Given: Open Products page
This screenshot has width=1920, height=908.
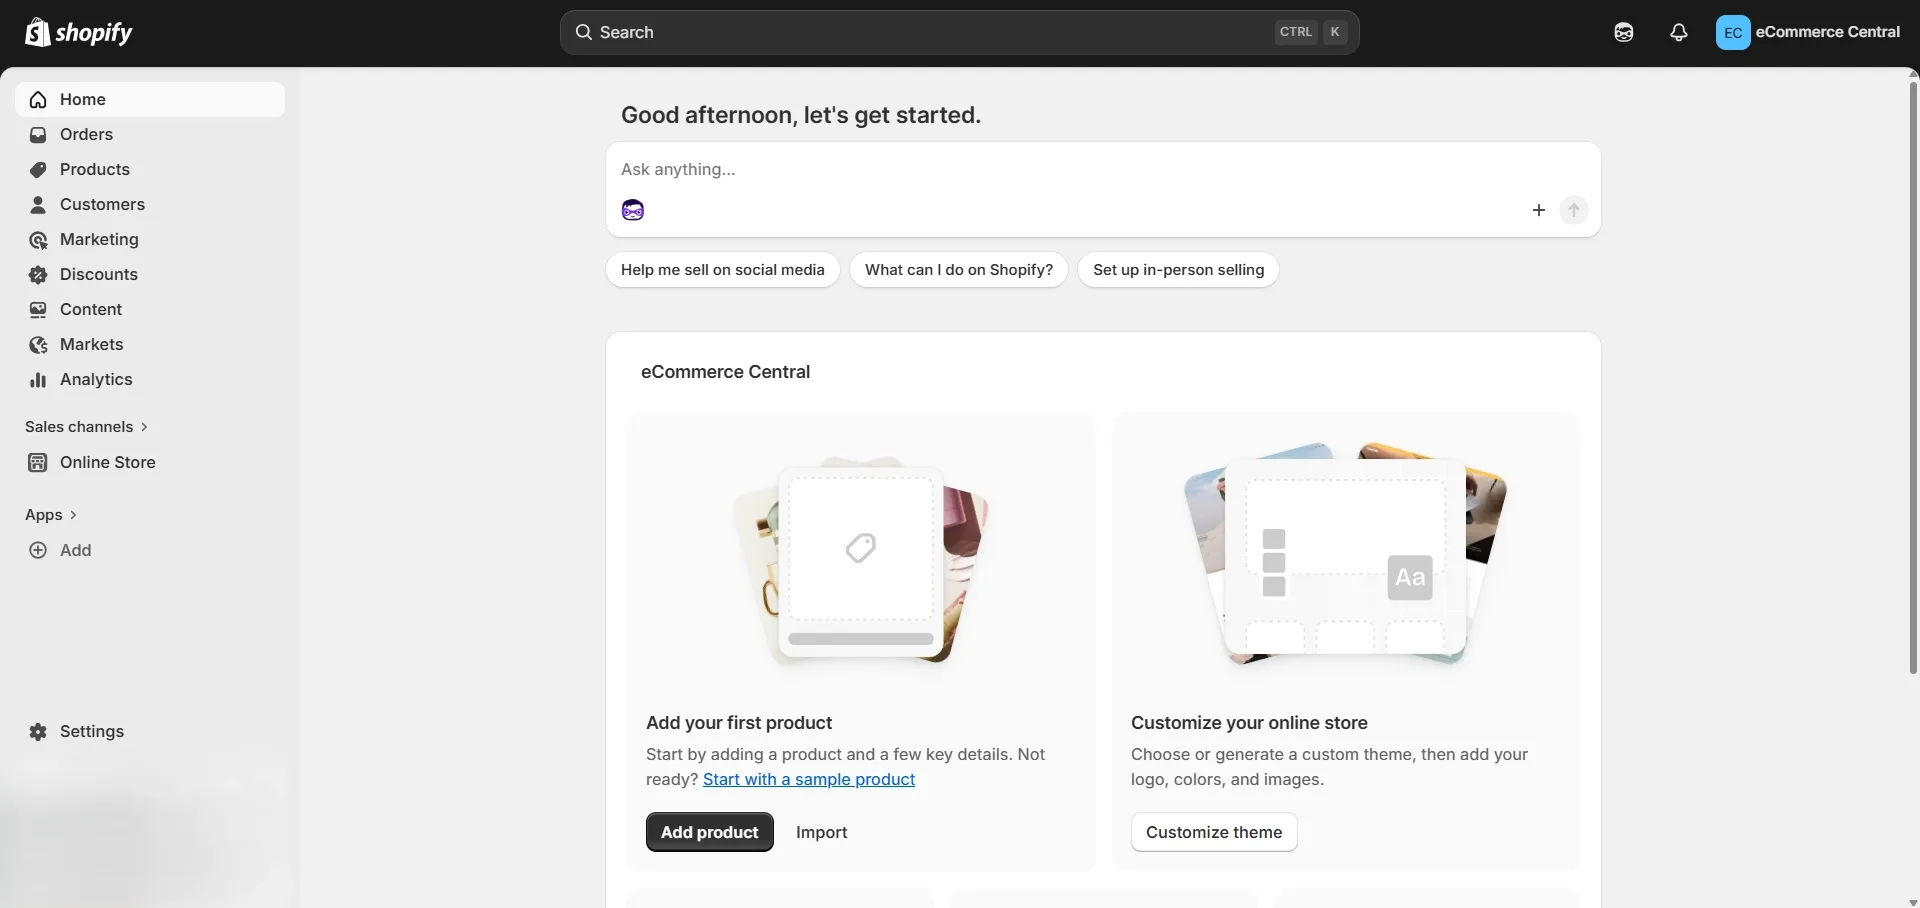Looking at the screenshot, I should [150, 170].
